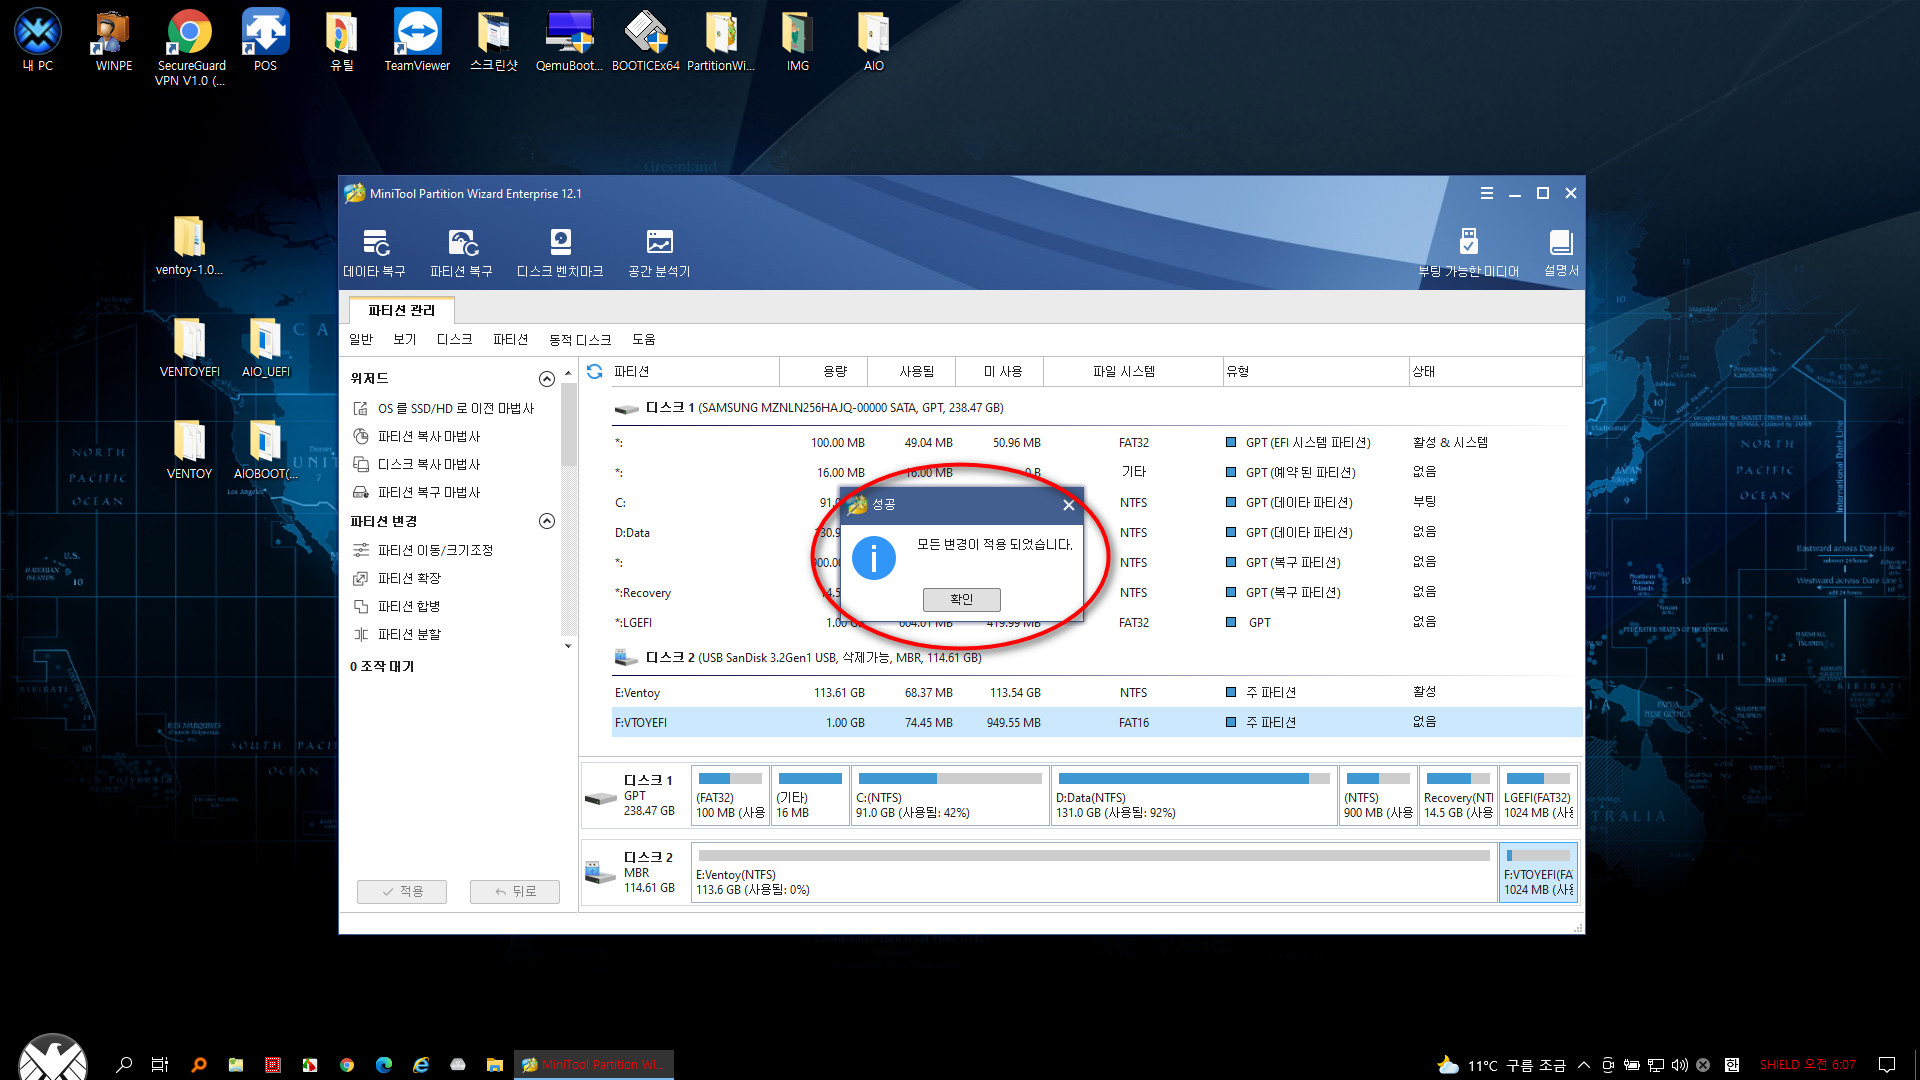Screen dimensions: 1920x1080
Task: Open 공간 분석기 tool
Action: pos(659,253)
